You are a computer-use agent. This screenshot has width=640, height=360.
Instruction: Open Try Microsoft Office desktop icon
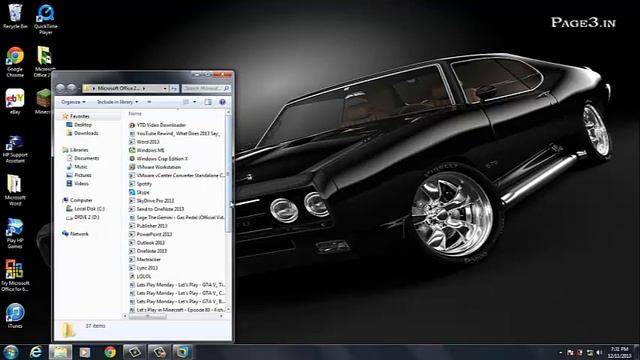coord(15,276)
